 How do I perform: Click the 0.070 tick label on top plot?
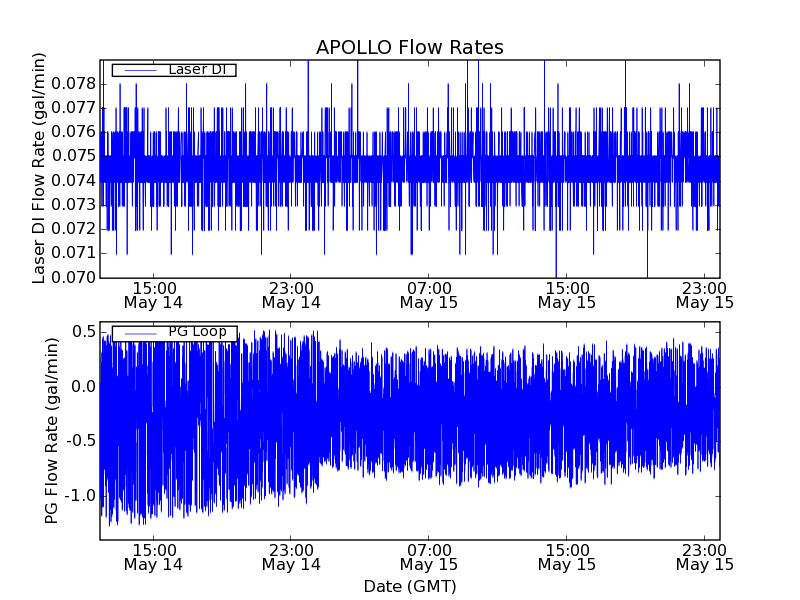click(75, 277)
